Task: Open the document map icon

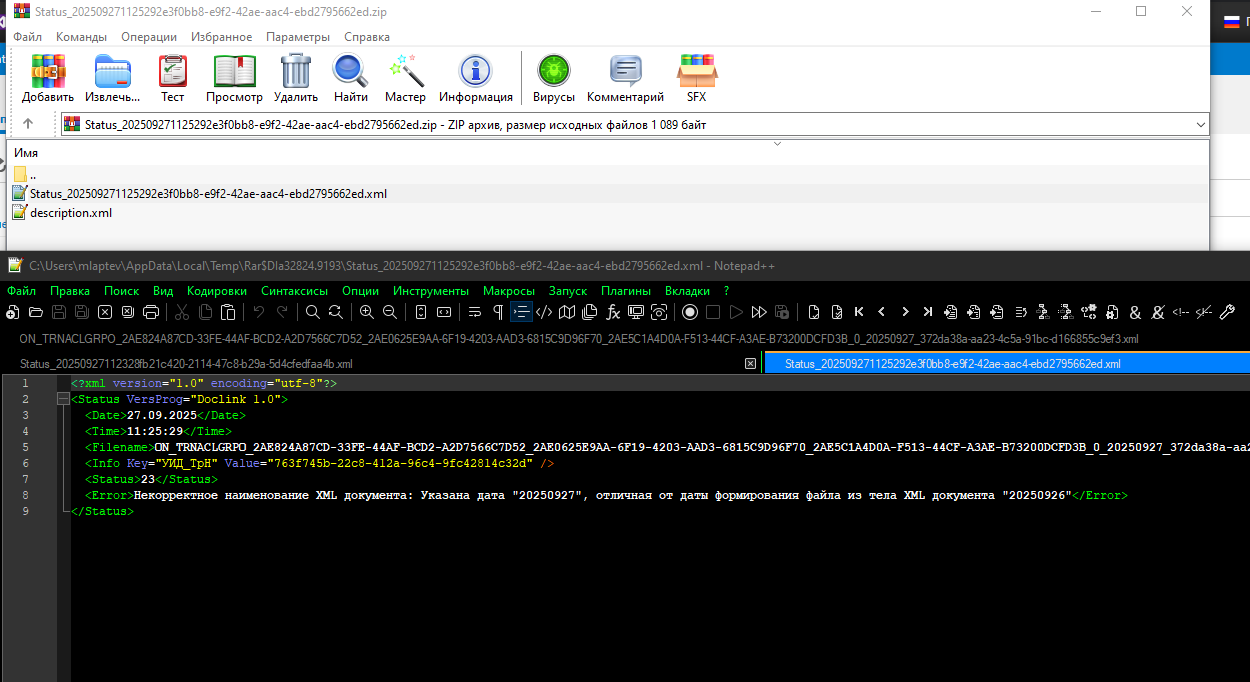Action: pos(567,312)
